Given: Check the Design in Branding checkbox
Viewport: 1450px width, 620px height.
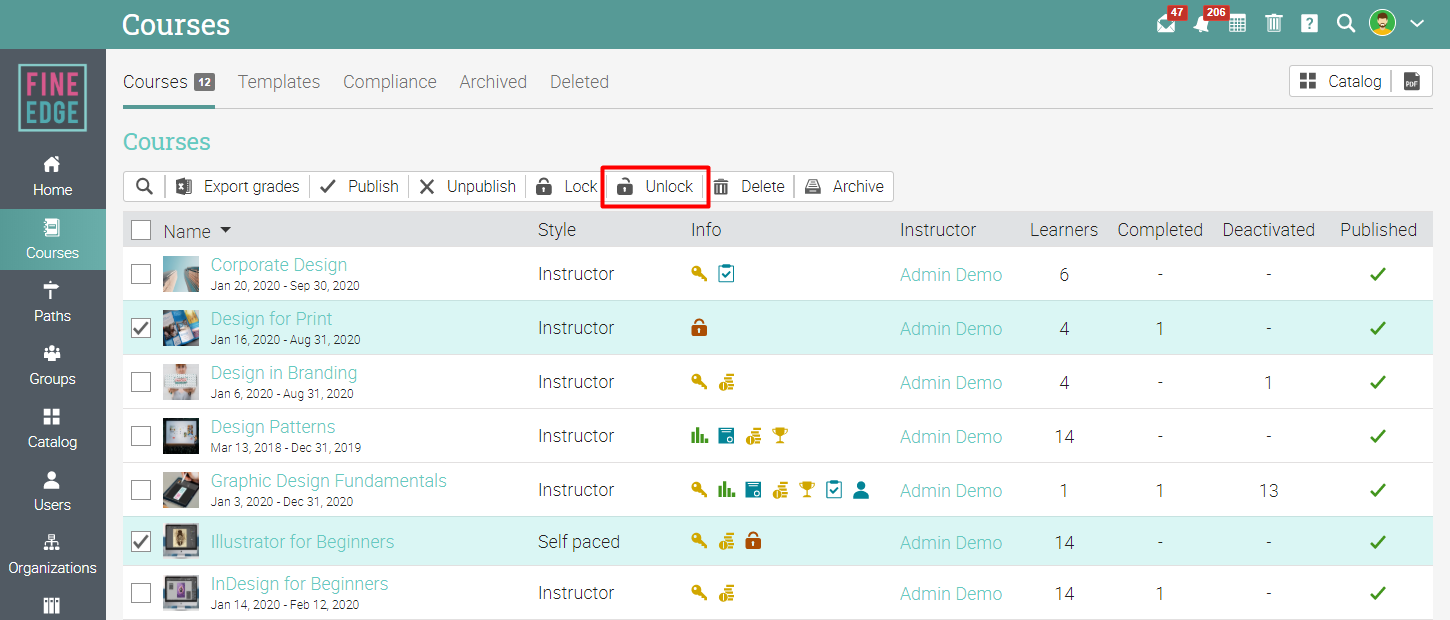Looking at the screenshot, I should pyautogui.click(x=141, y=381).
